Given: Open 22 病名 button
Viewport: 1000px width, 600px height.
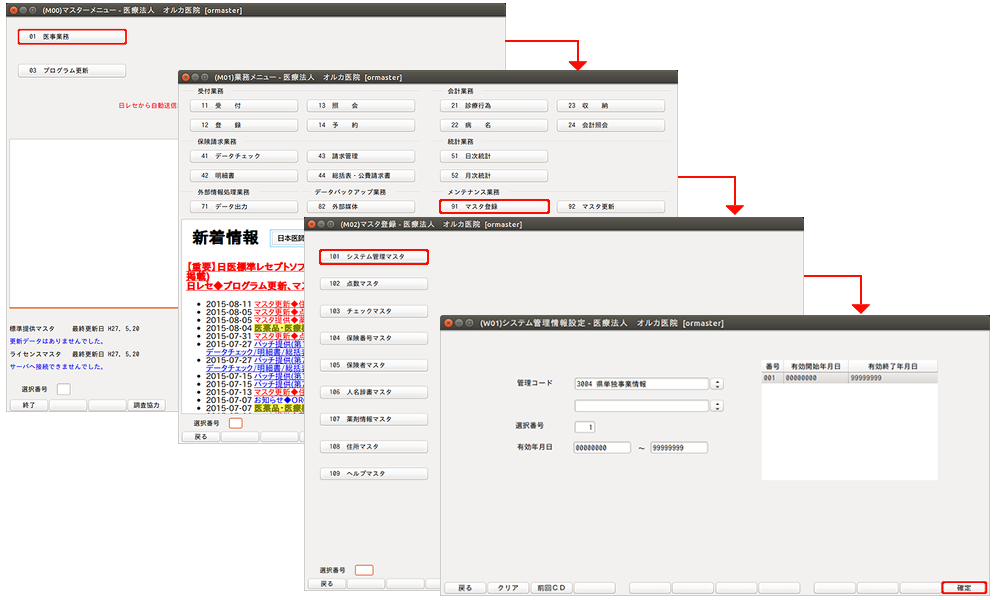Looking at the screenshot, I should [494, 125].
